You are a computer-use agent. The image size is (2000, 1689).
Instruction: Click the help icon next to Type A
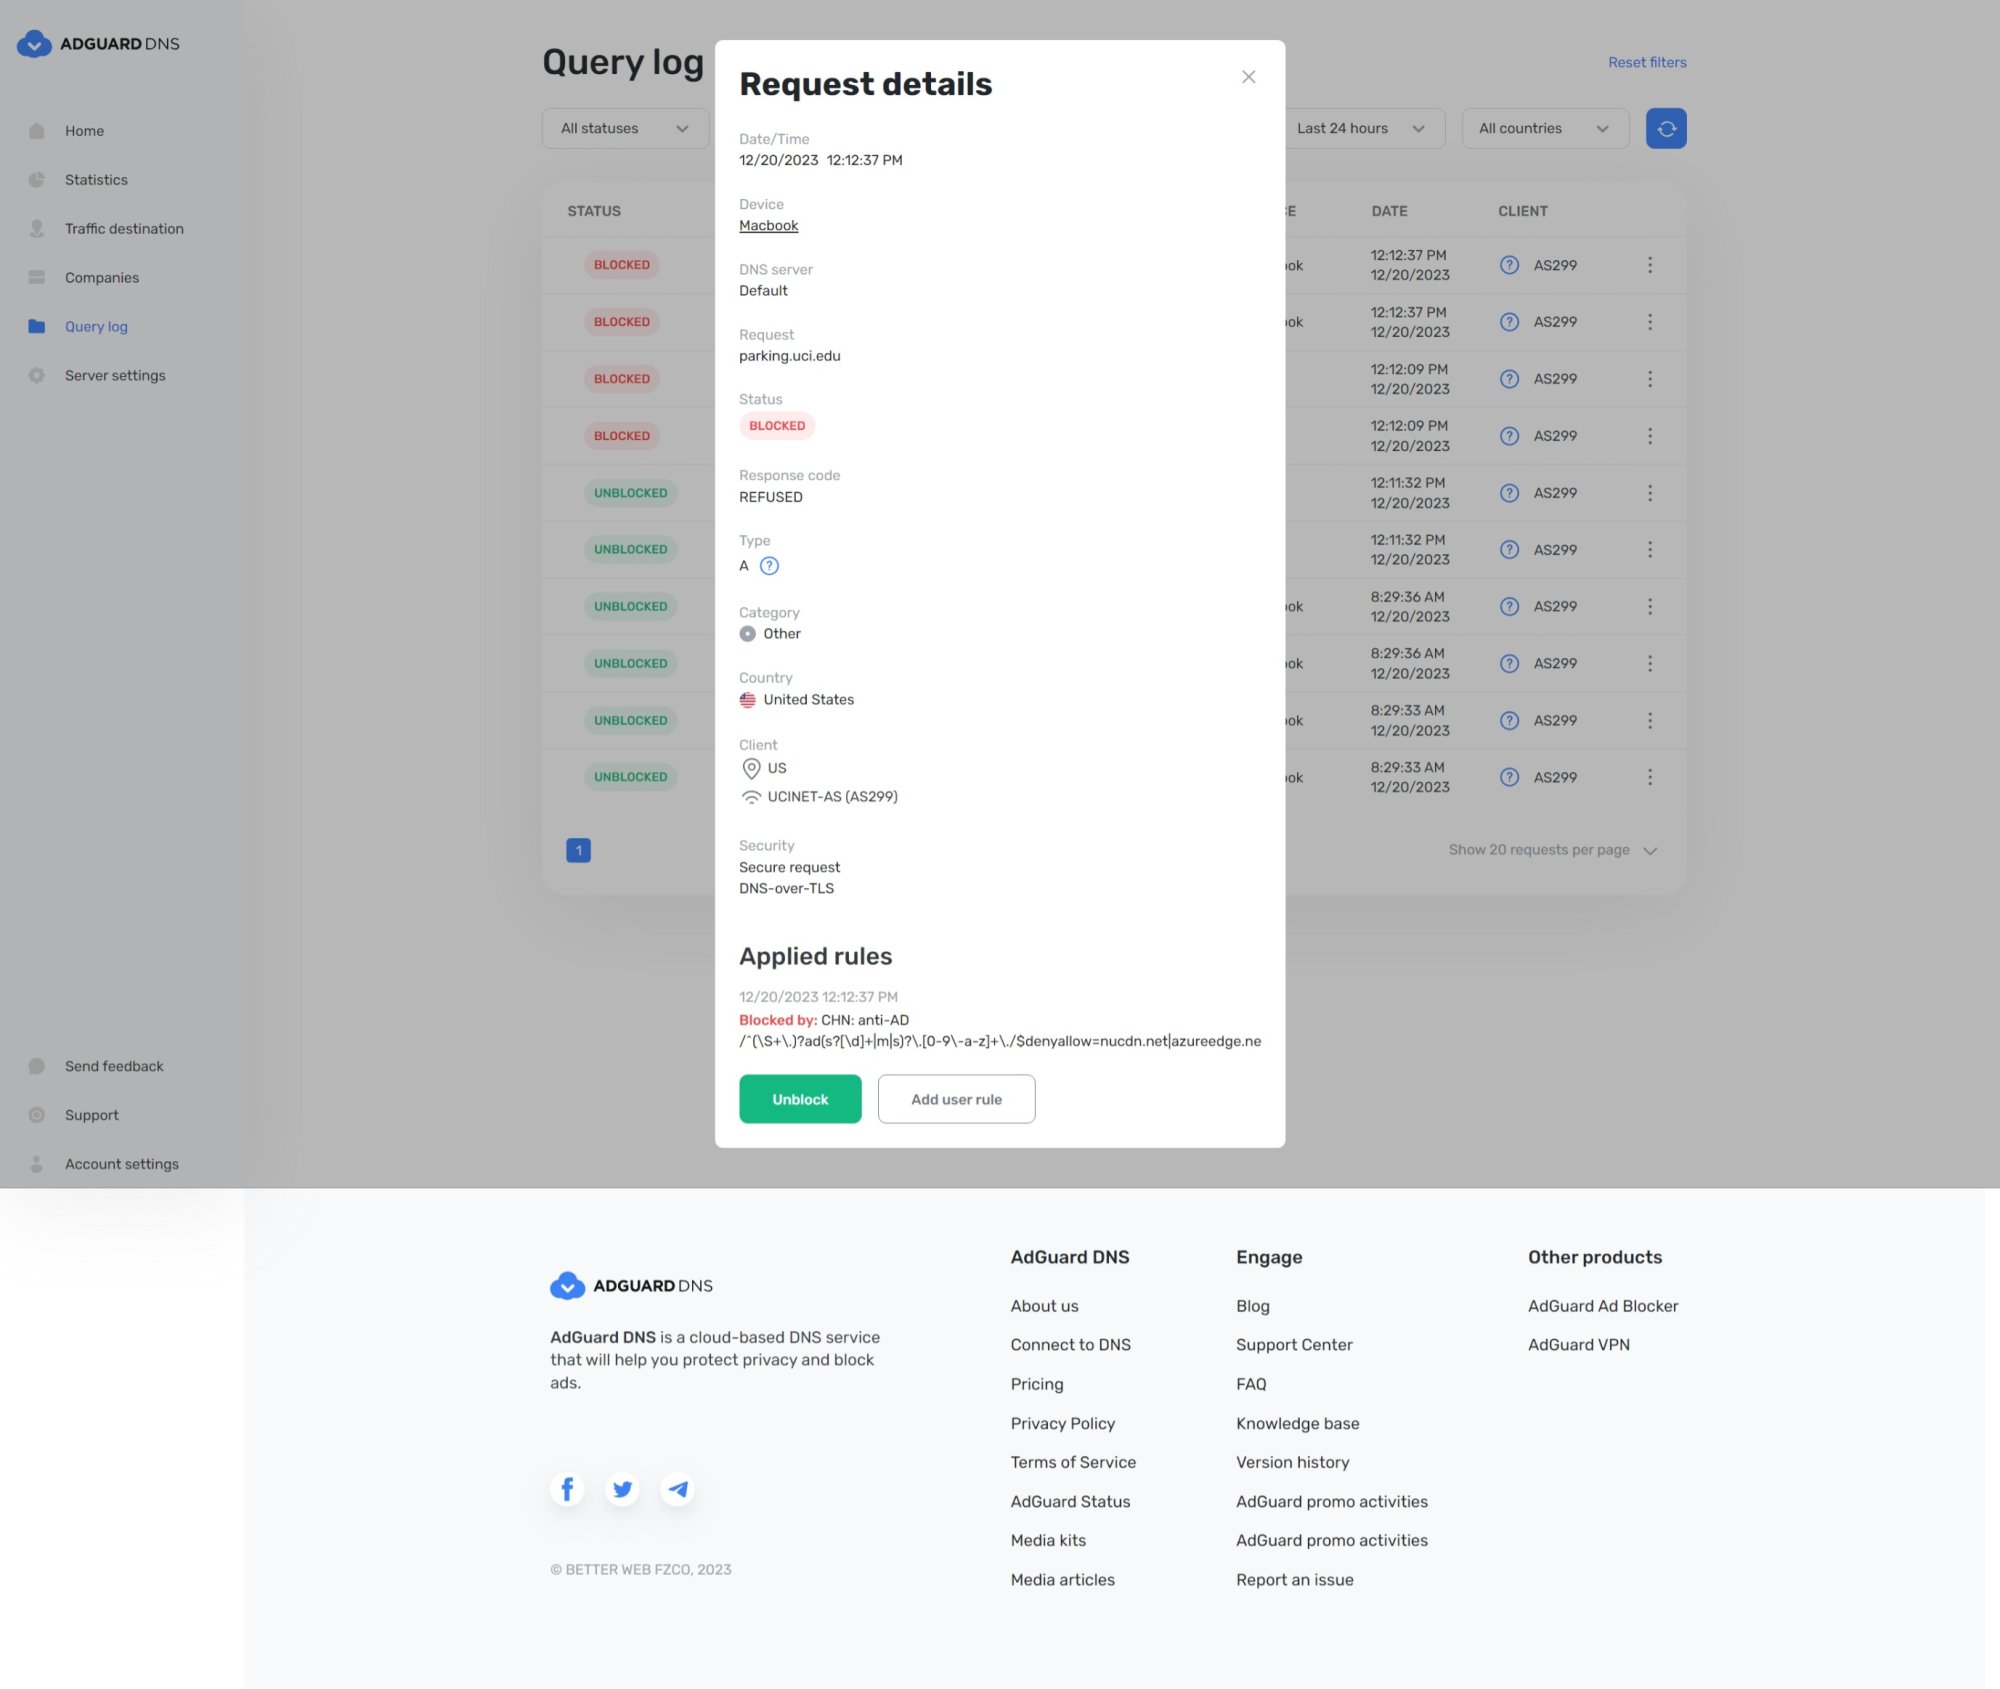pos(768,566)
